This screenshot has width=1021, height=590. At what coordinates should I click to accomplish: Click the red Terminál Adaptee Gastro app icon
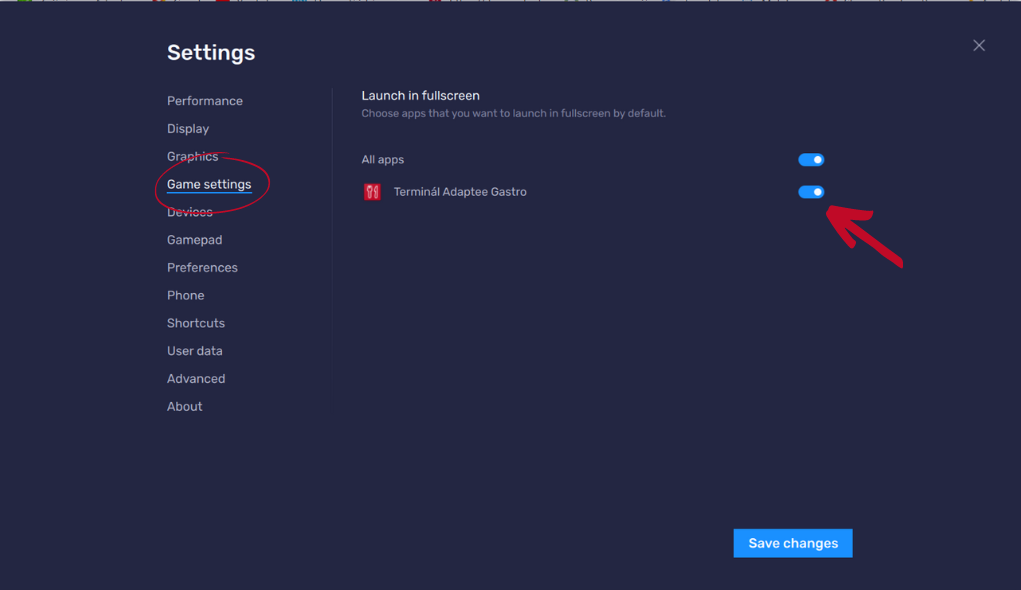pos(372,192)
